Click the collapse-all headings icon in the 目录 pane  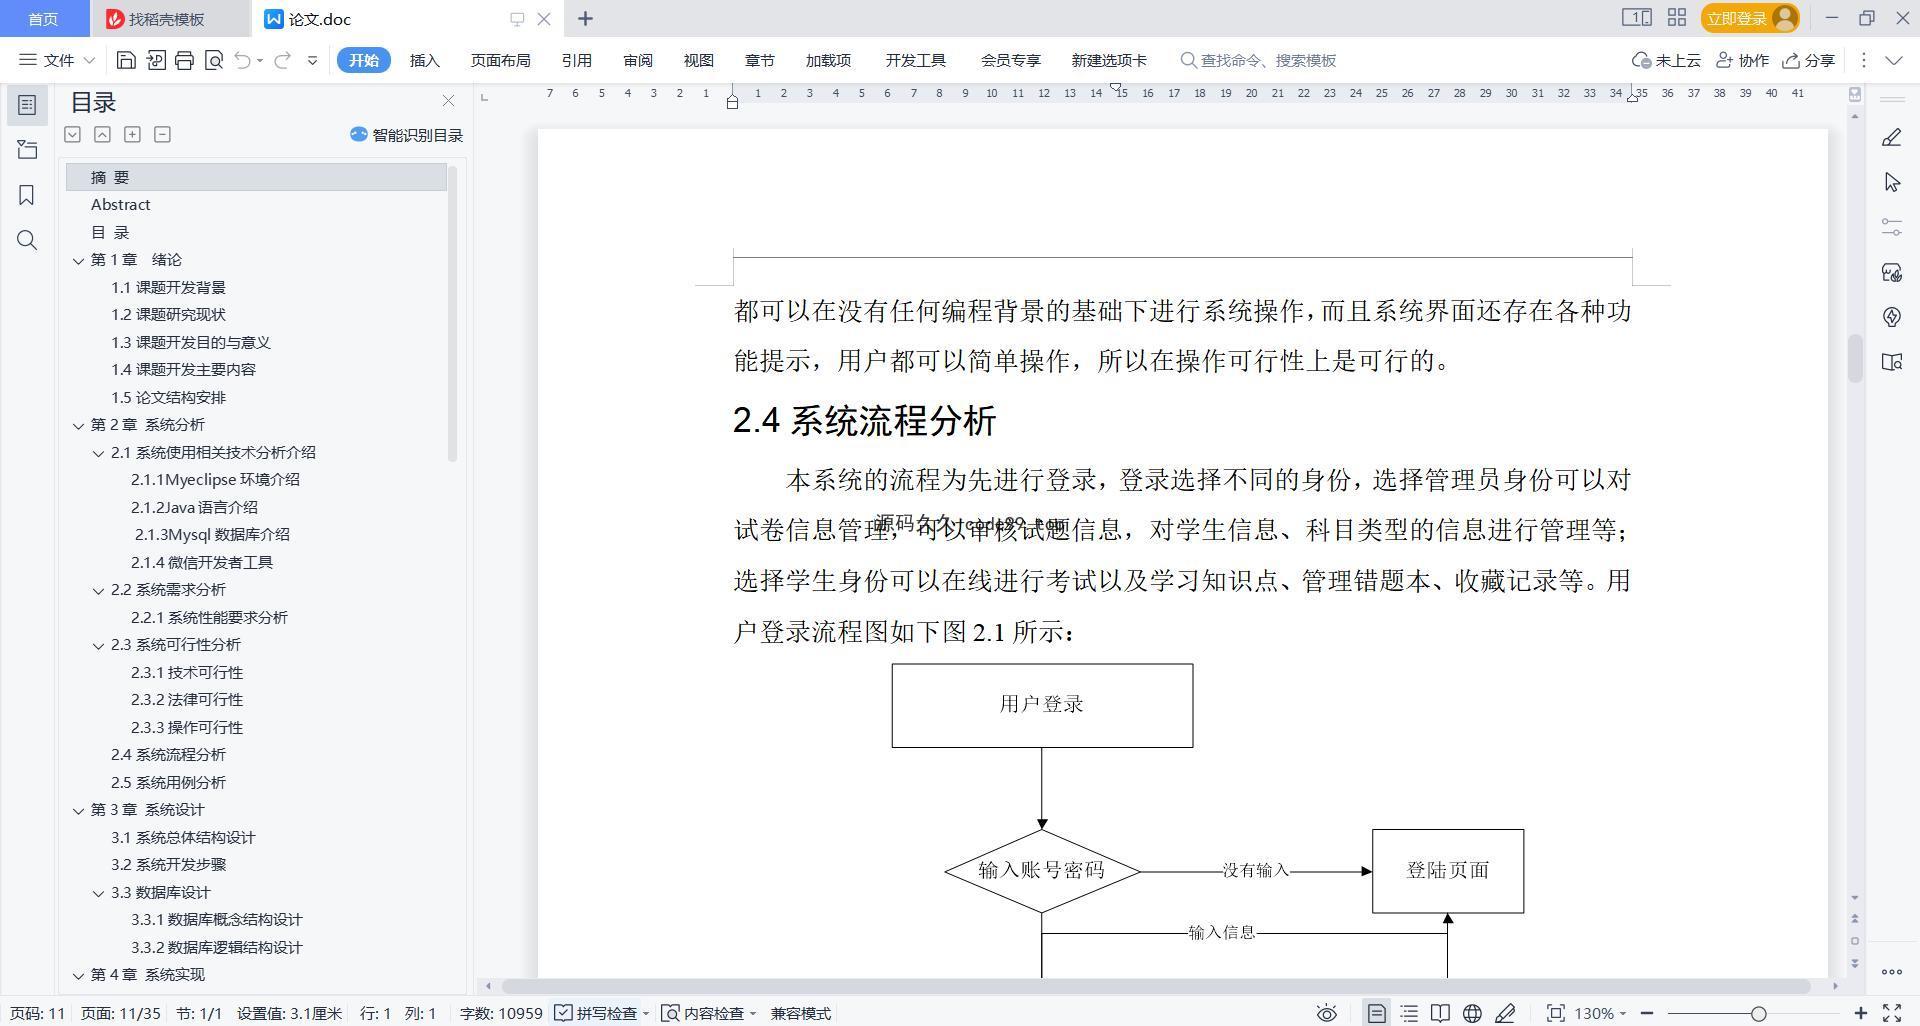(102, 134)
